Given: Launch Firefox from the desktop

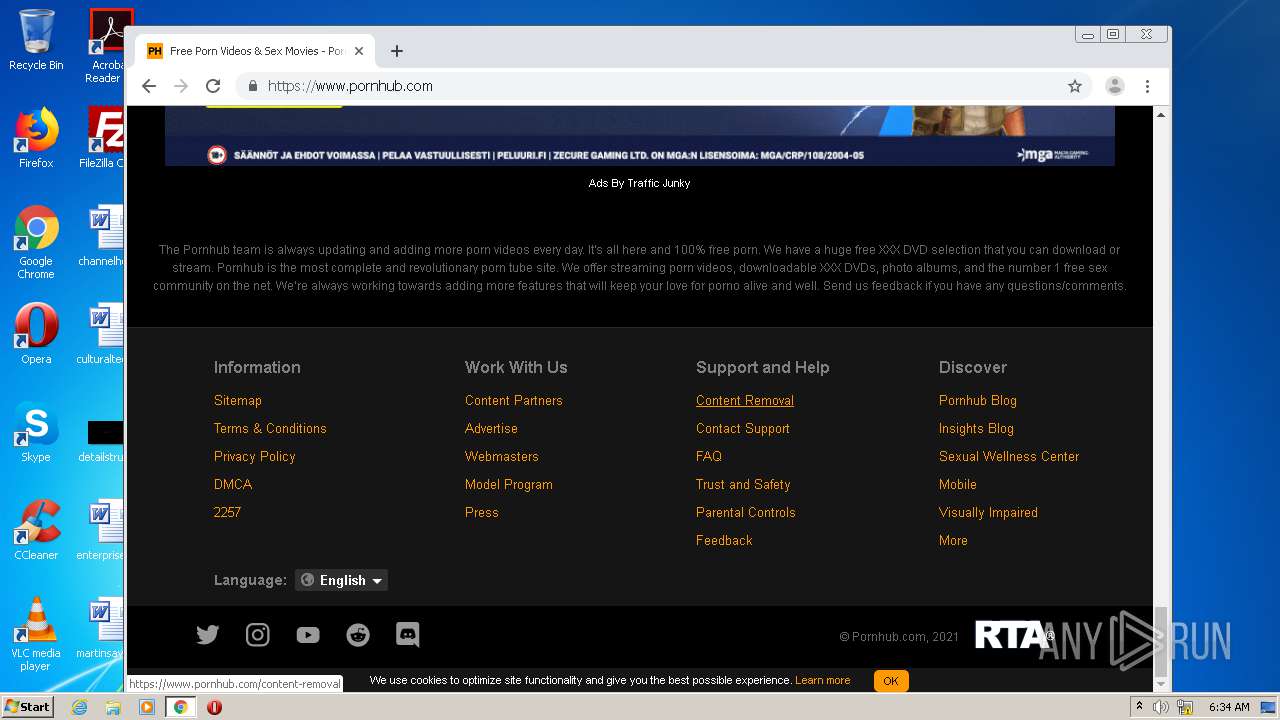Looking at the screenshot, I should coord(36,138).
